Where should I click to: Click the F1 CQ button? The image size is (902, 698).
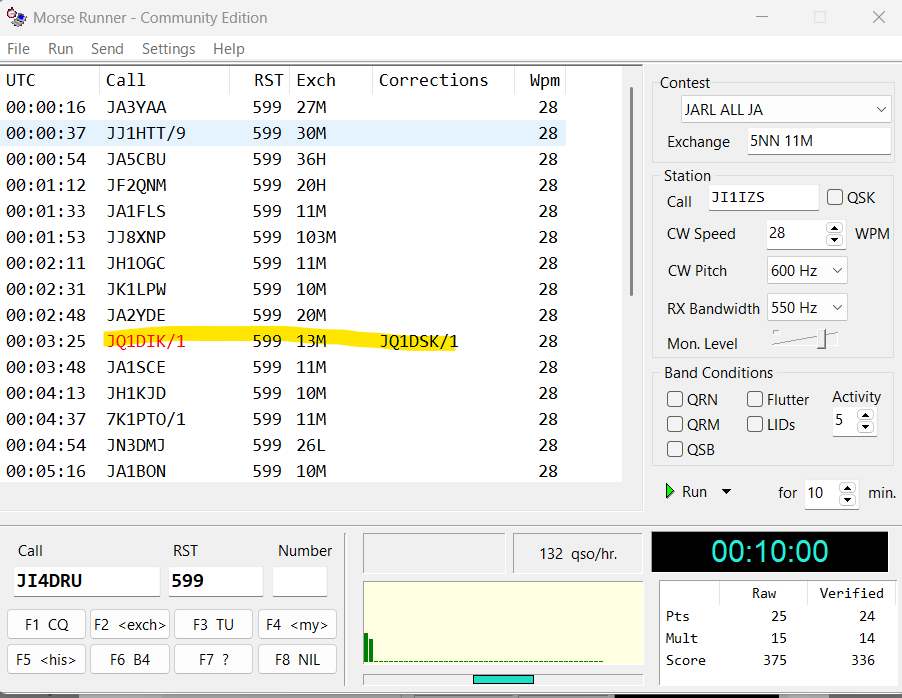47,624
